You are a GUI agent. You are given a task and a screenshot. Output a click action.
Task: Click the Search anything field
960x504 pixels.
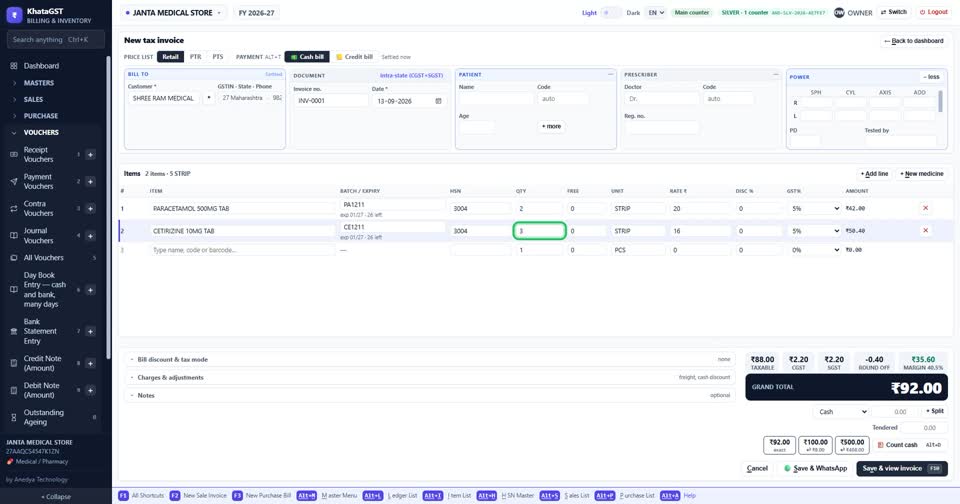(x=56, y=40)
